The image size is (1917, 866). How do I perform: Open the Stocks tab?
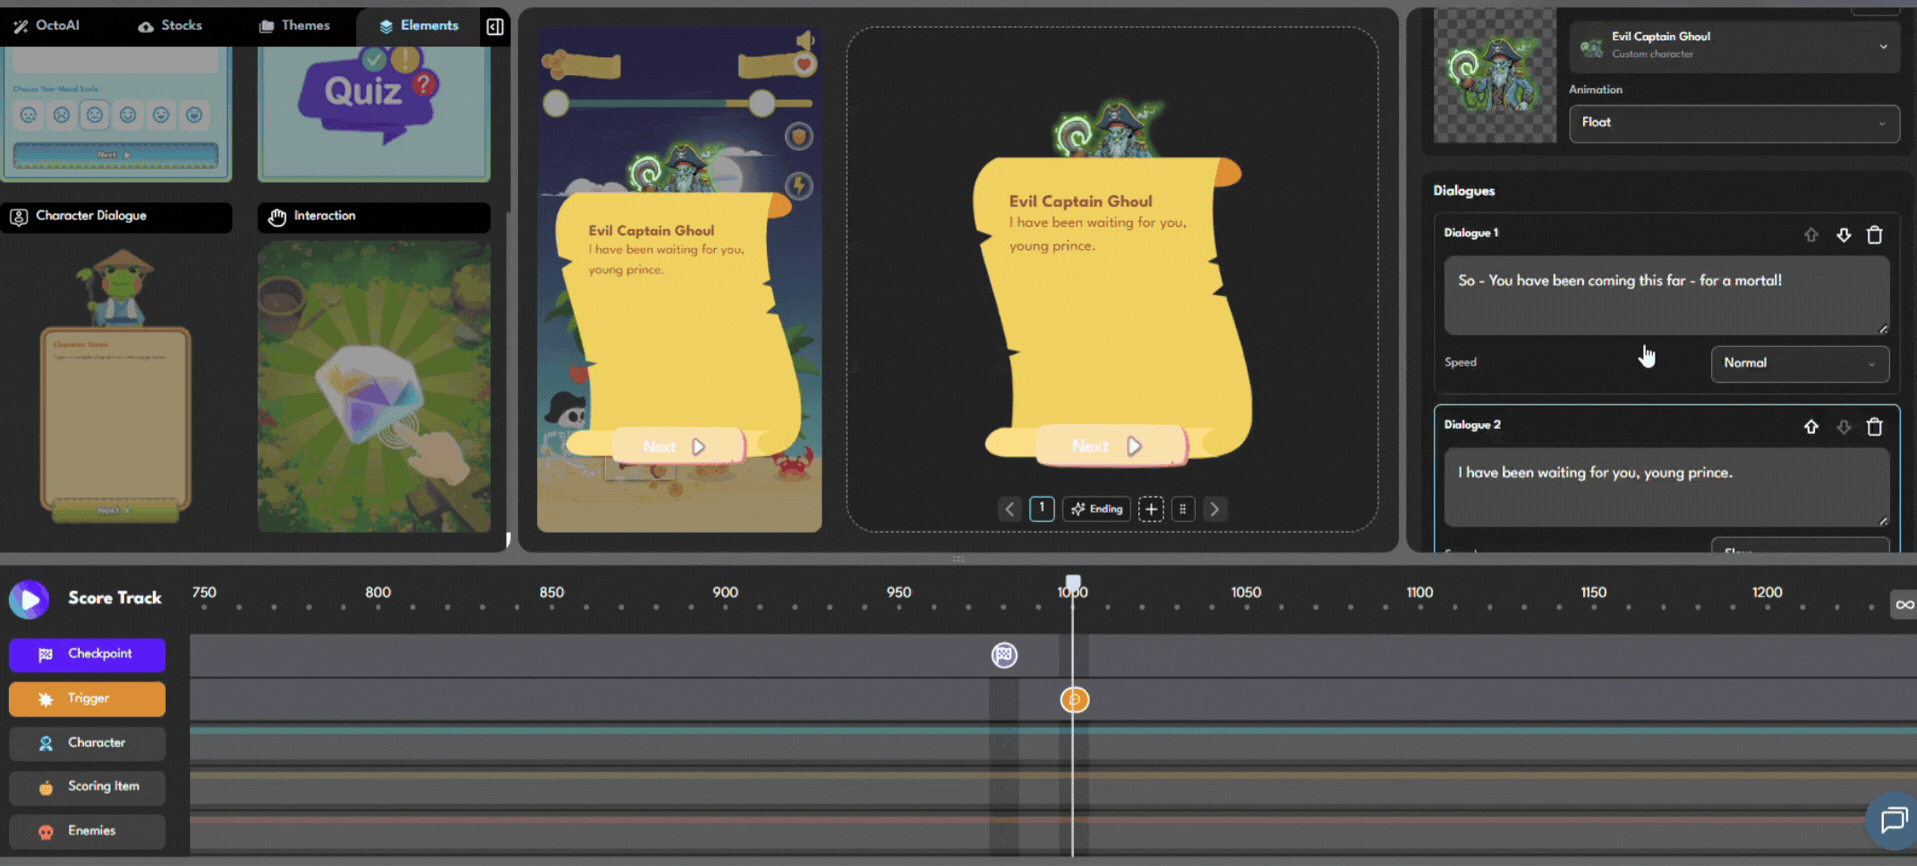(x=170, y=26)
